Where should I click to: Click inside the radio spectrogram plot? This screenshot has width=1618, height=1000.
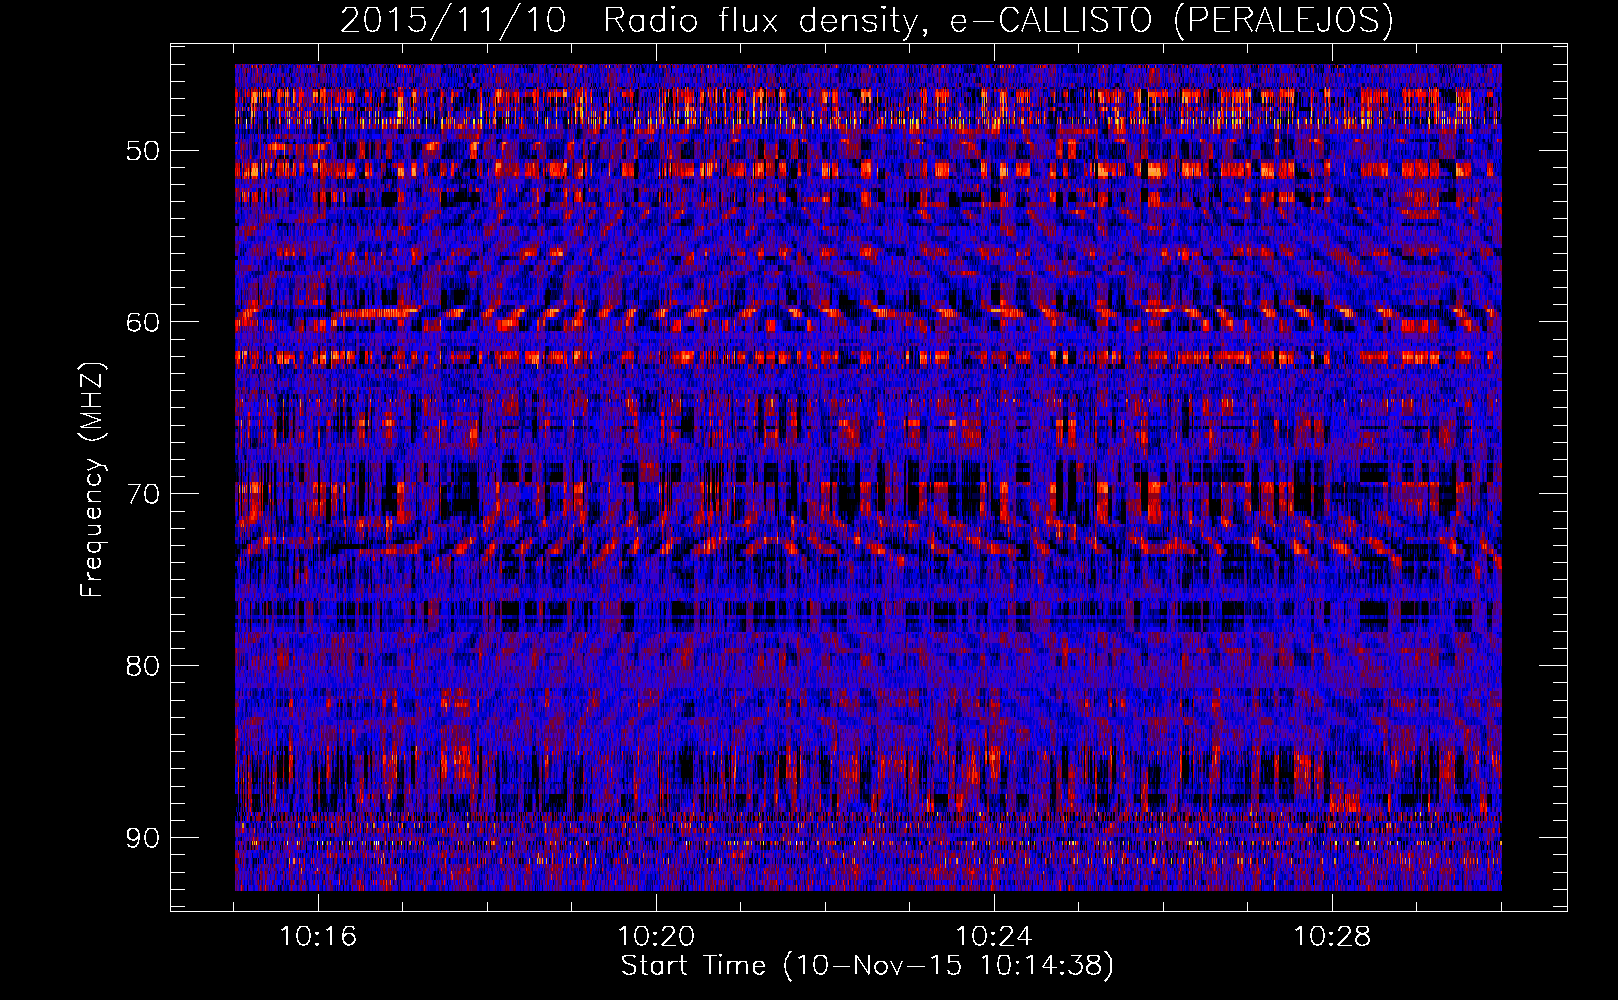(x=868, y=477)
